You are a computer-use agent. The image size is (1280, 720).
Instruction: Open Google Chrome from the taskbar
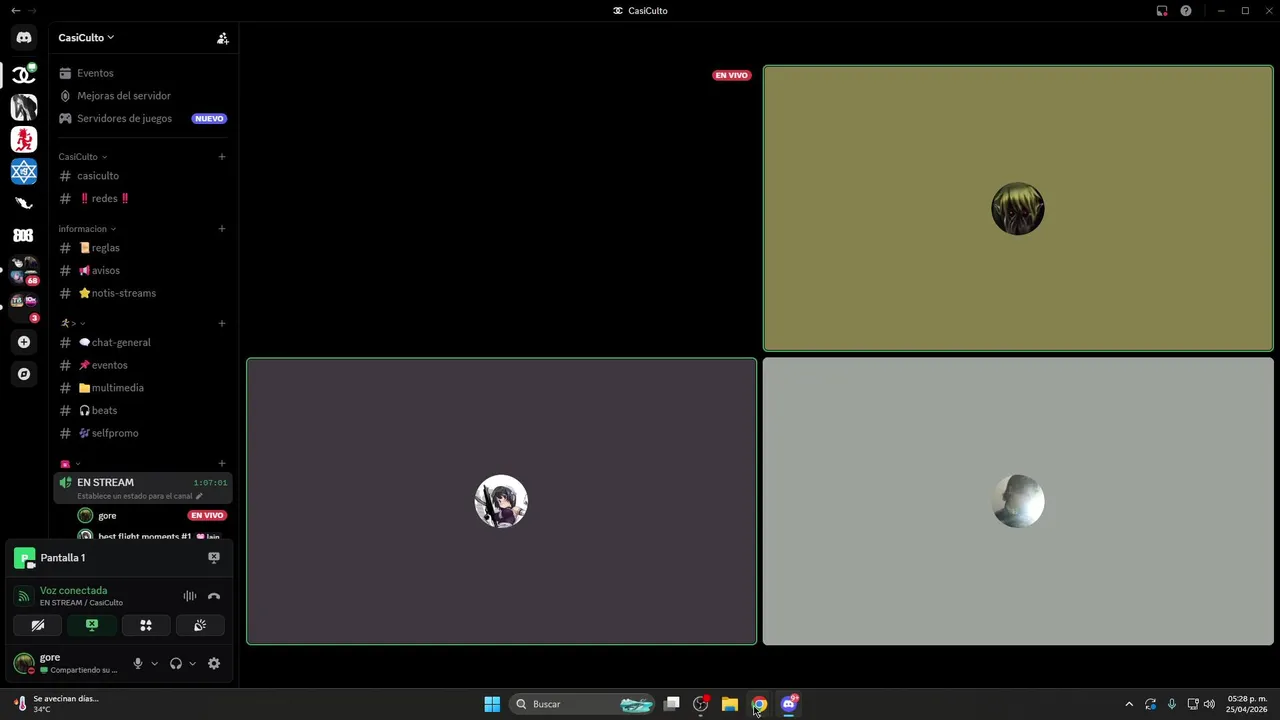759,704
